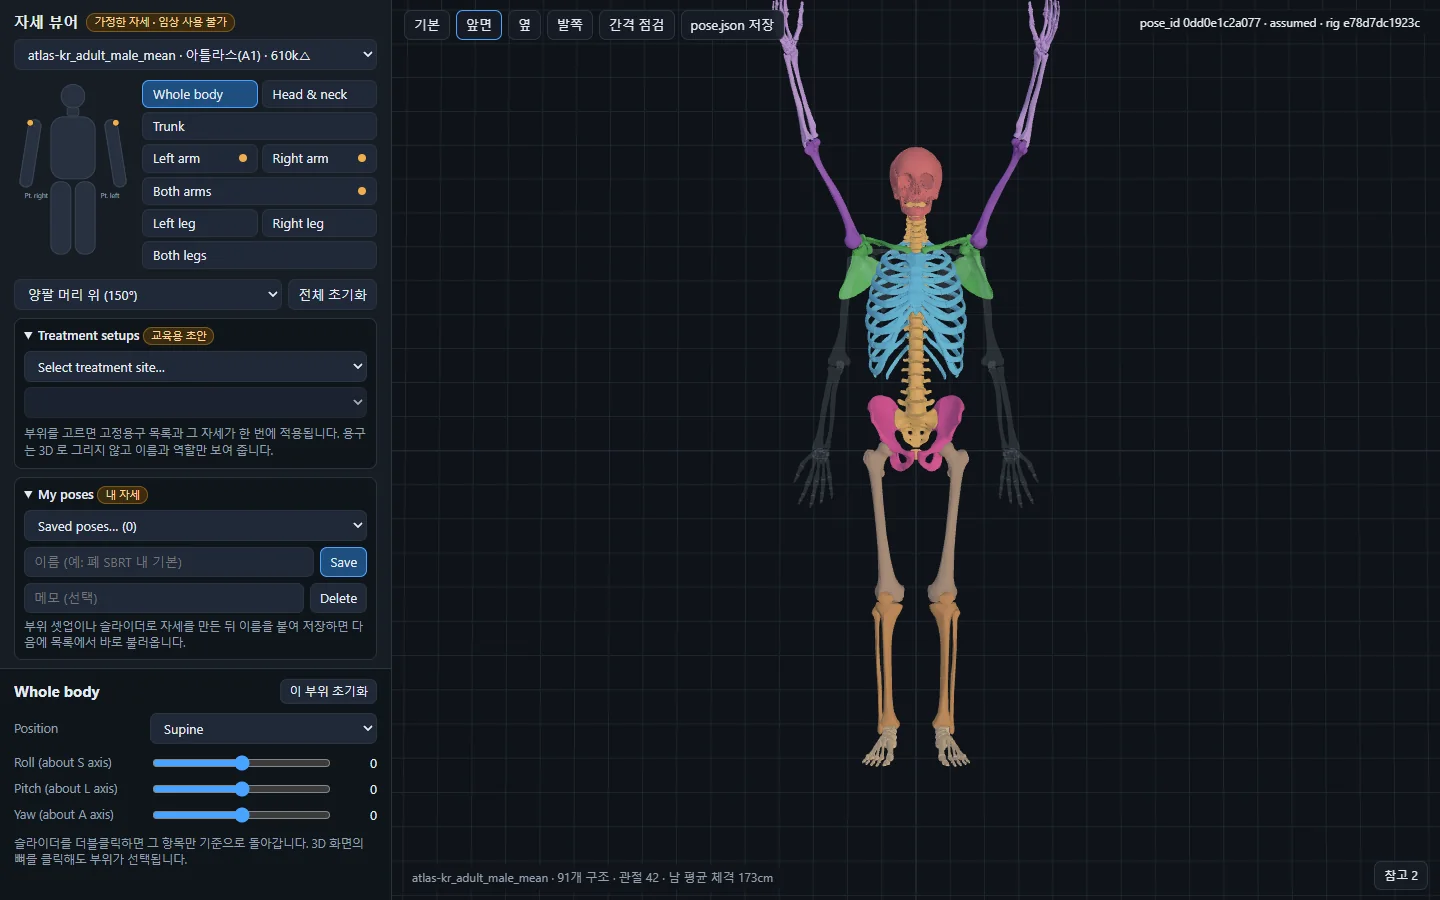Switch to the 발쪽 foot-side view
The width and height of the screenshot is (1440, 900).
[570, 25]
